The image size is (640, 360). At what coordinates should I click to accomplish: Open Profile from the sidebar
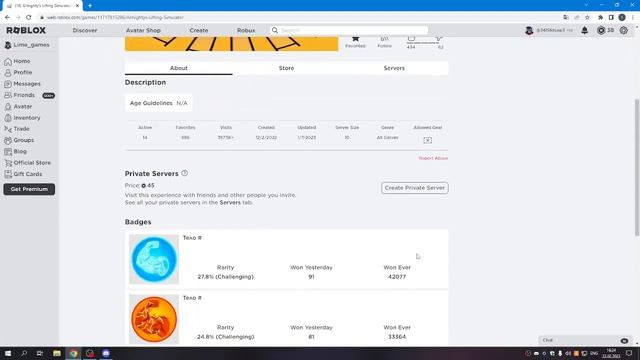pos(22,72)
